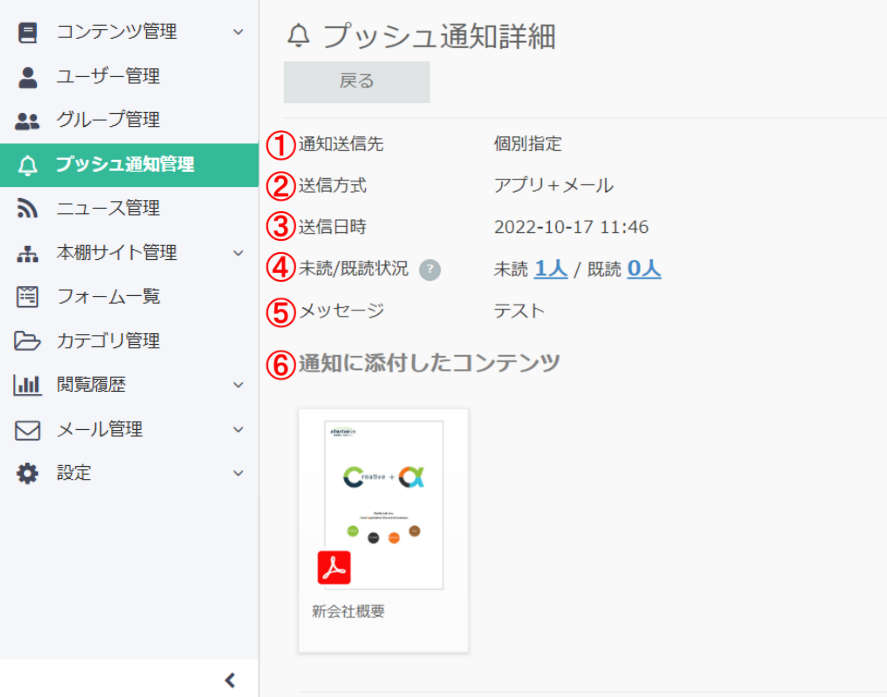
Task: Click the bell icon for プッシュ通知管理
Action: click(x=27, y=163)
